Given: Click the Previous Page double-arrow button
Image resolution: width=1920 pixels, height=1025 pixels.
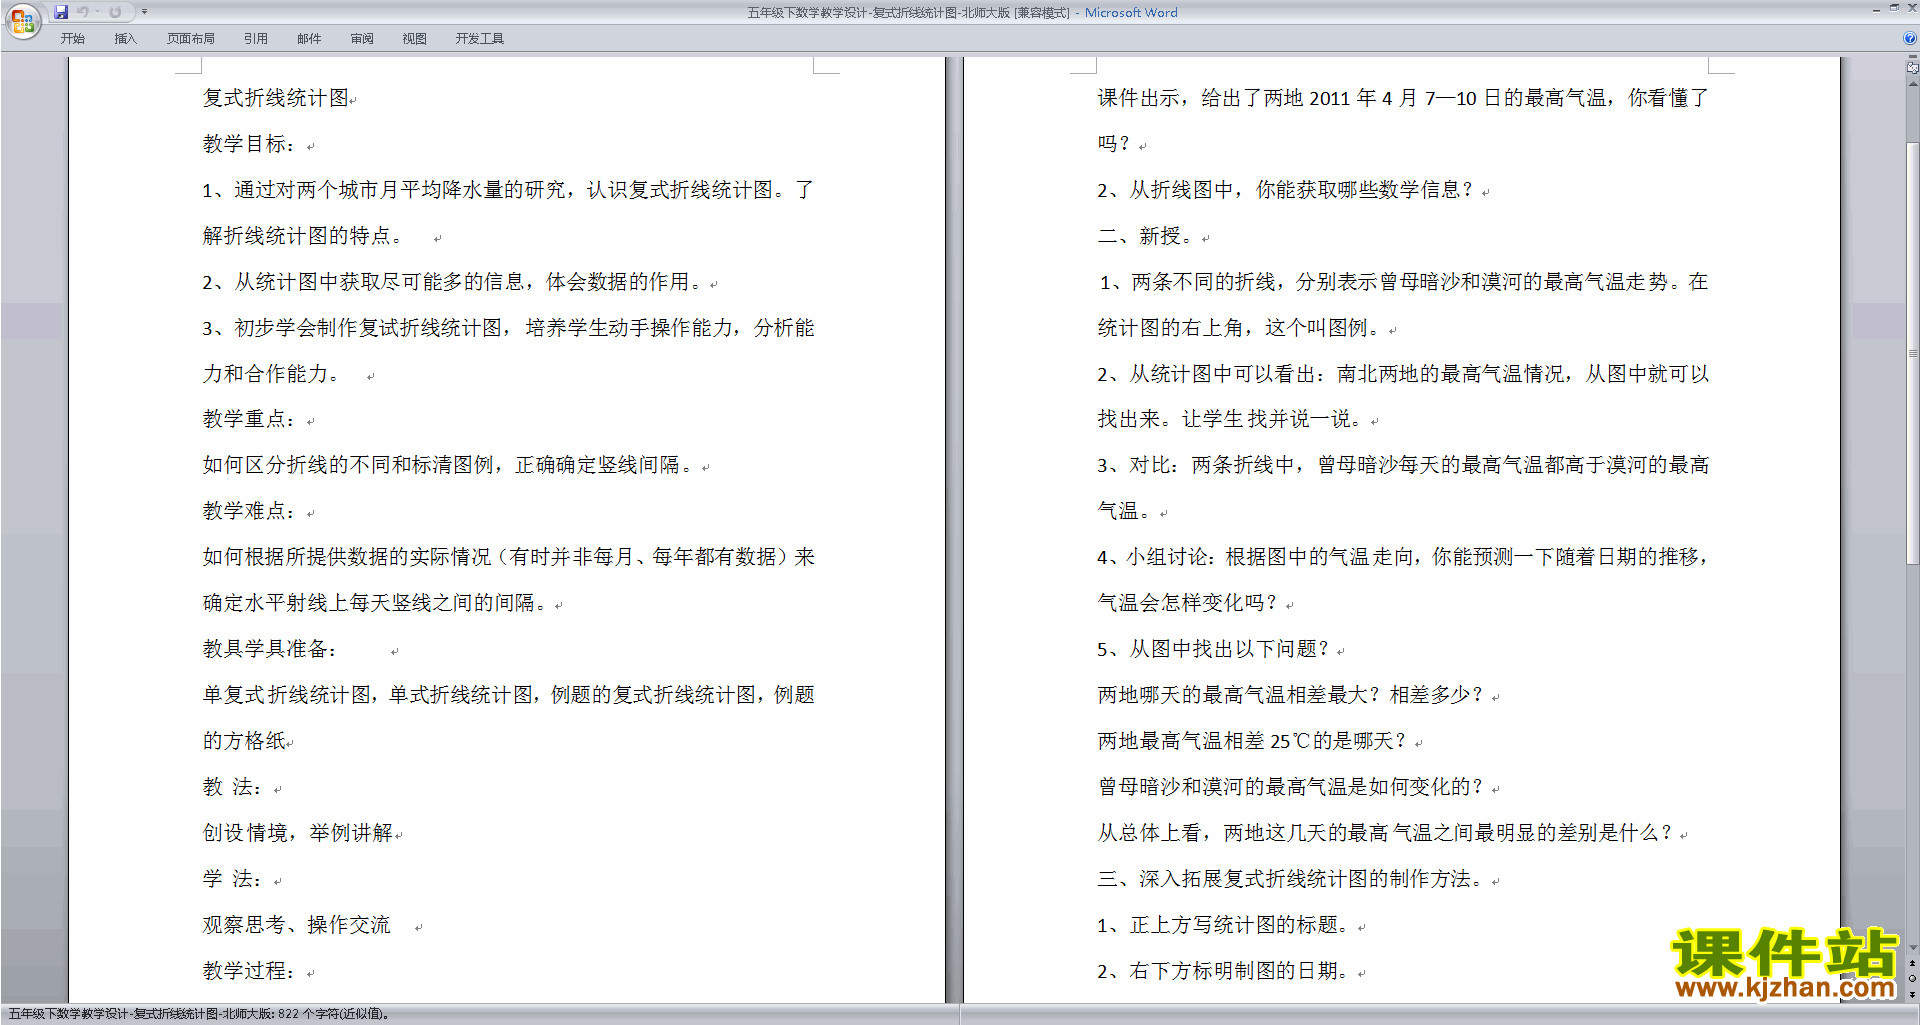Looking at the screenshot, I should tap(1912, 964).
